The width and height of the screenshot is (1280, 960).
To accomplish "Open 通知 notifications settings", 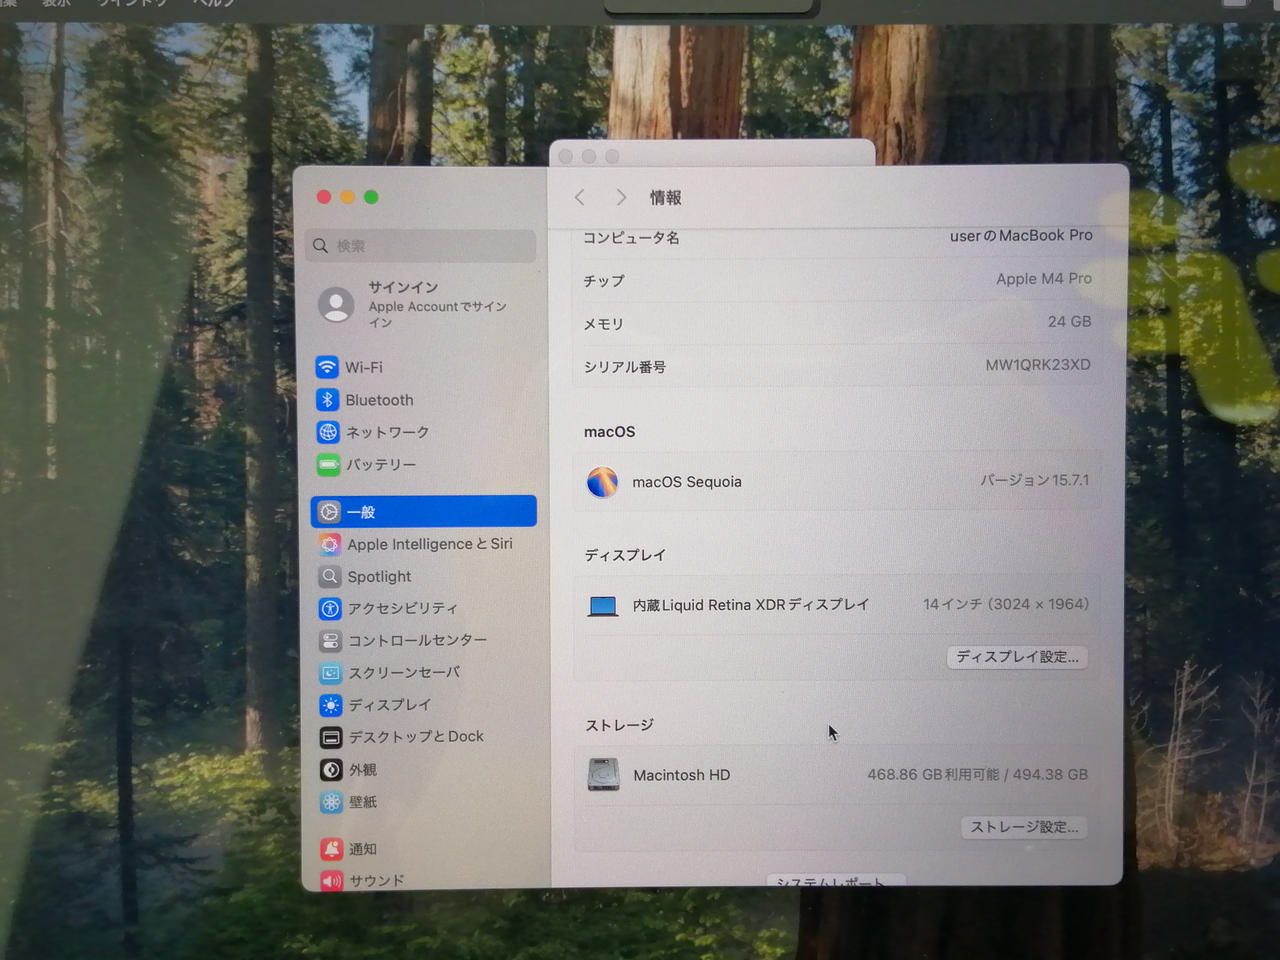I will click(x=362, y=849).
